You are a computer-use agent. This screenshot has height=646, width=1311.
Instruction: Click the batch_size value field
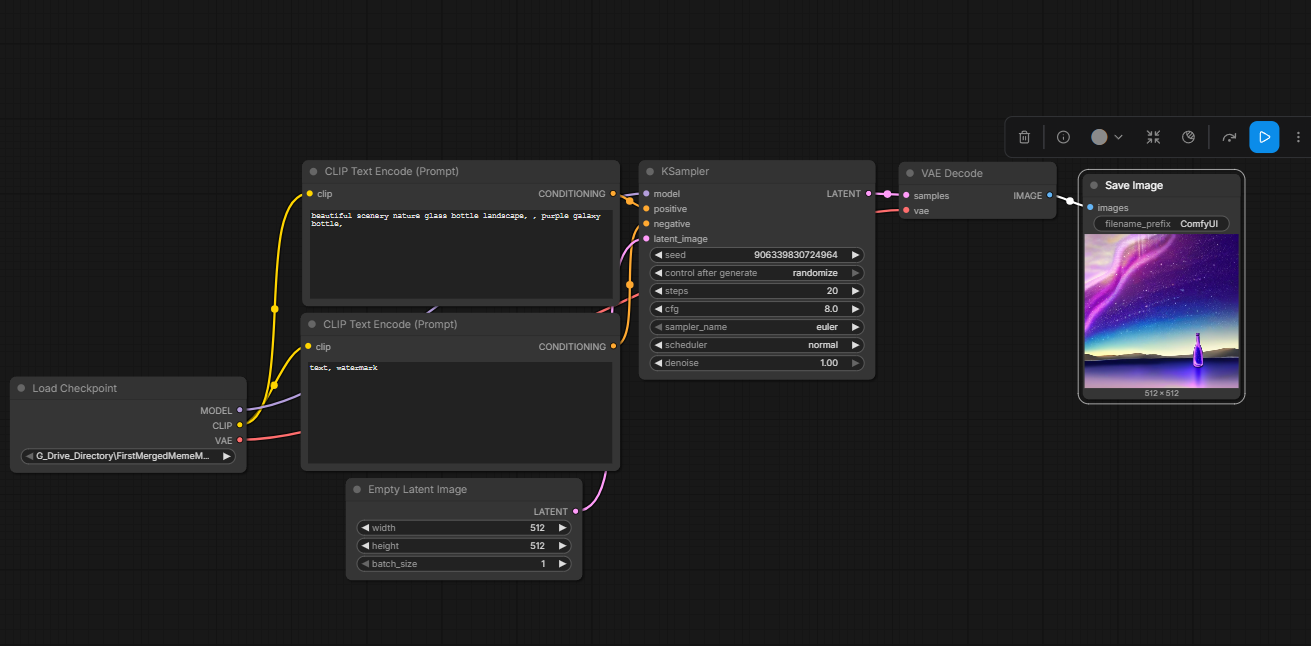coord(464,564)
